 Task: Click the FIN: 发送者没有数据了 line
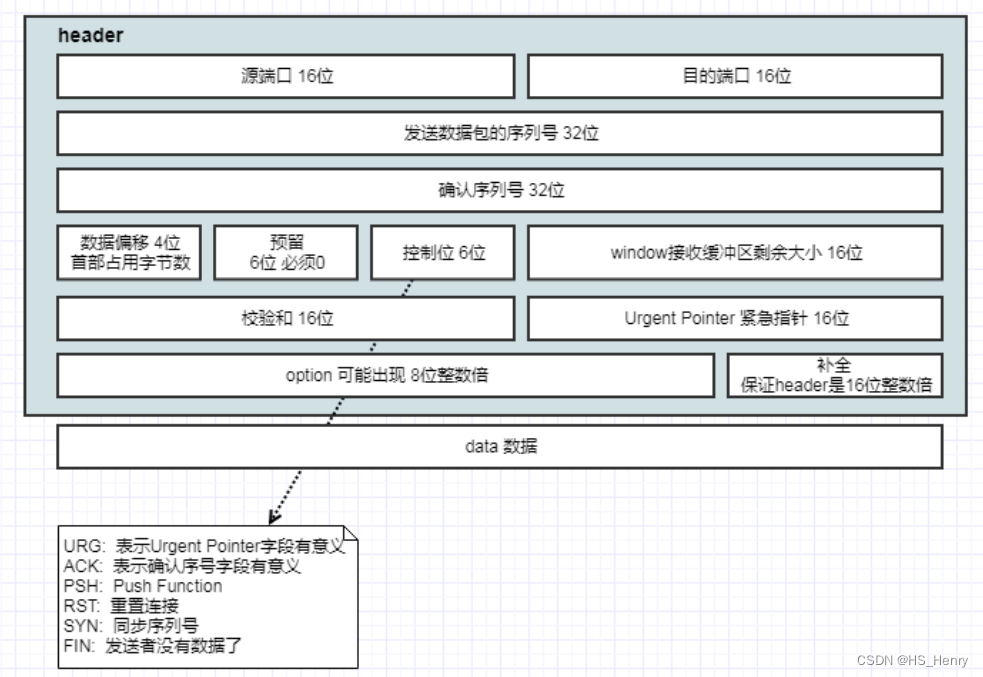coord(152,646)
